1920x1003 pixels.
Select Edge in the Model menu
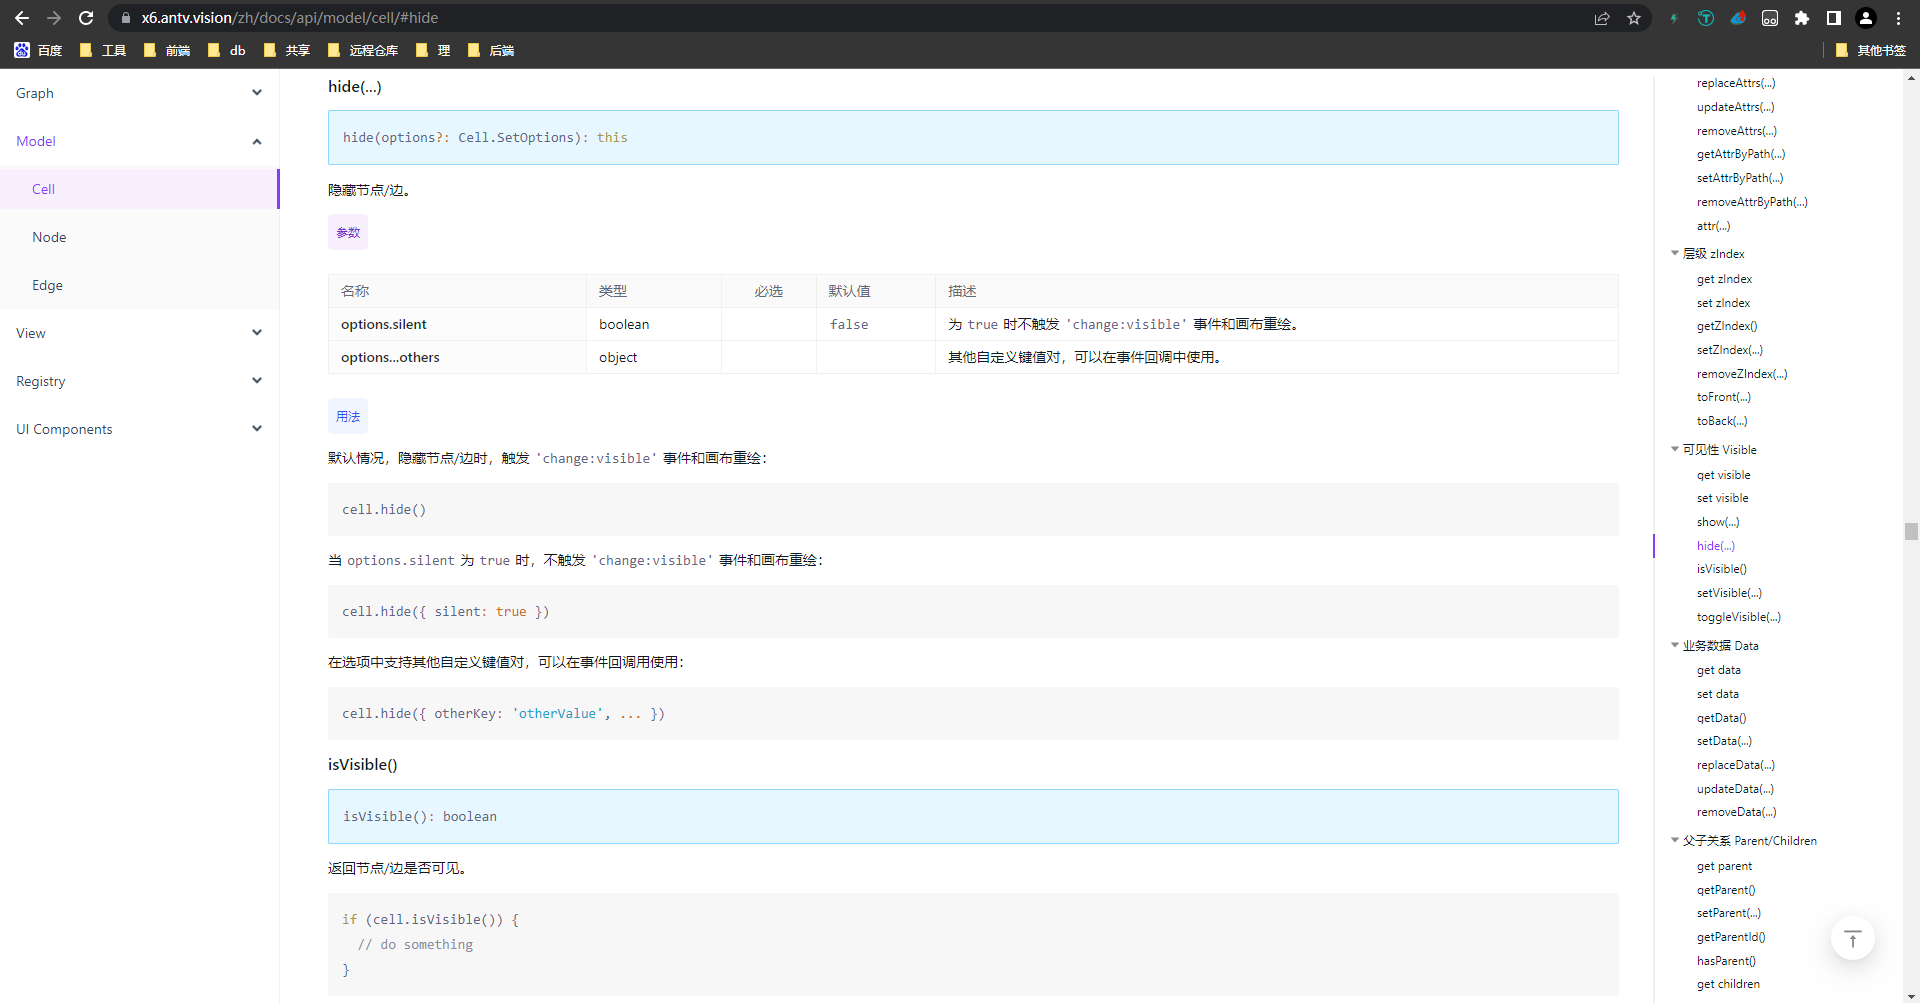click(139, 285)
